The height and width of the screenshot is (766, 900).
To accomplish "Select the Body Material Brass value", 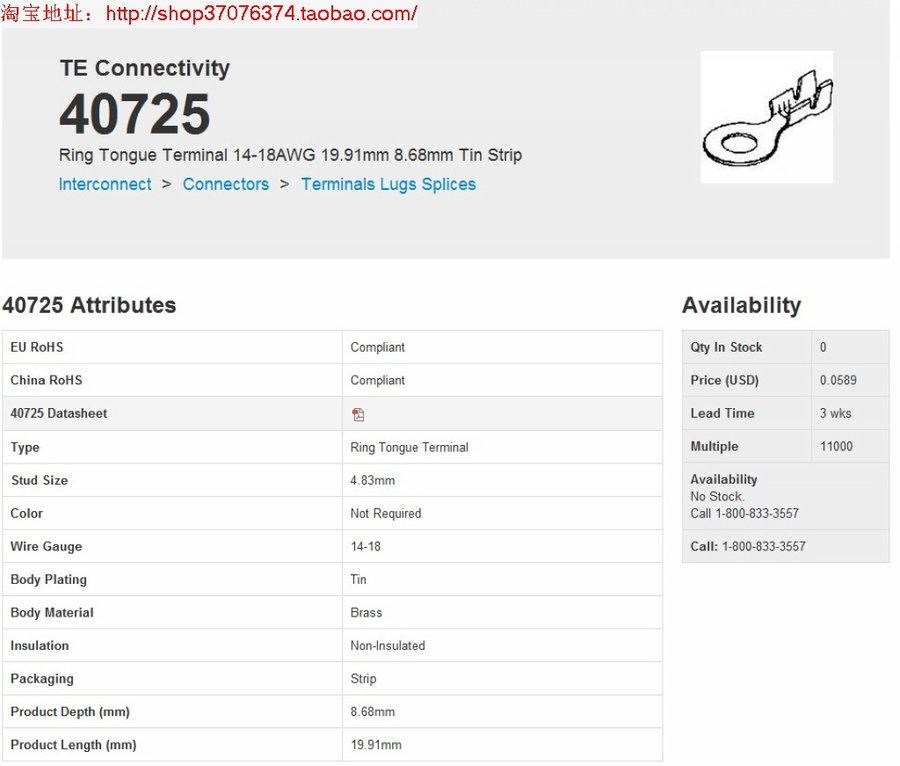I will click(366, 612).
